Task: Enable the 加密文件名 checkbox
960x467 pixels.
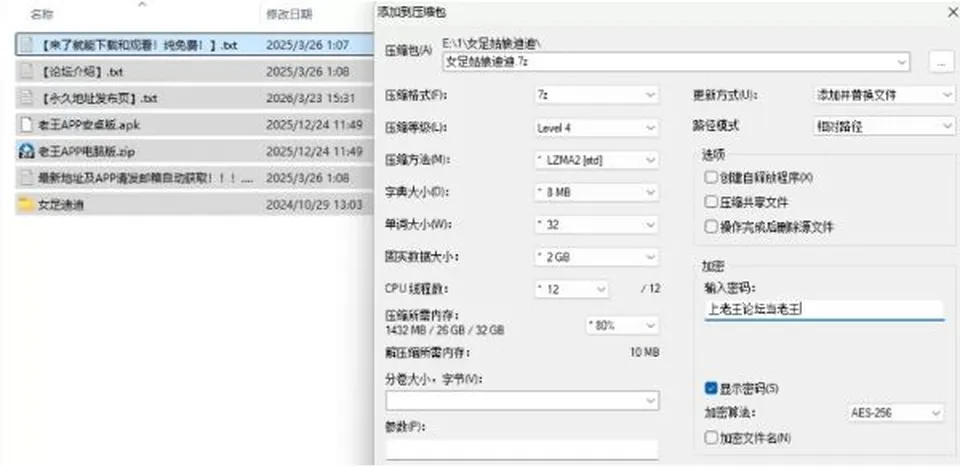Action: click(711, 438)
